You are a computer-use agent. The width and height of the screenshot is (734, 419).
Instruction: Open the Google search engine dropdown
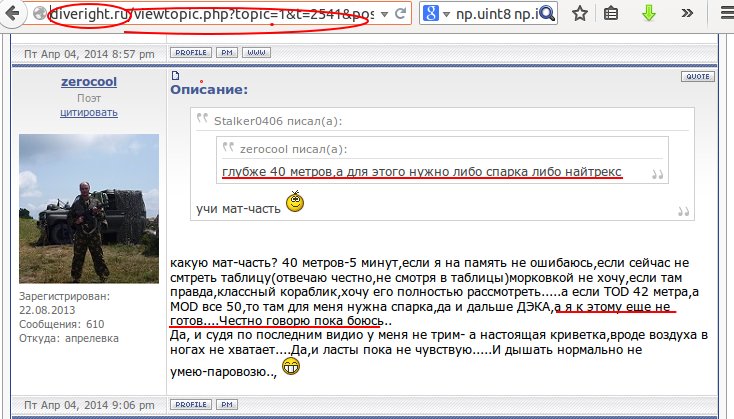[x=436, y=14]
